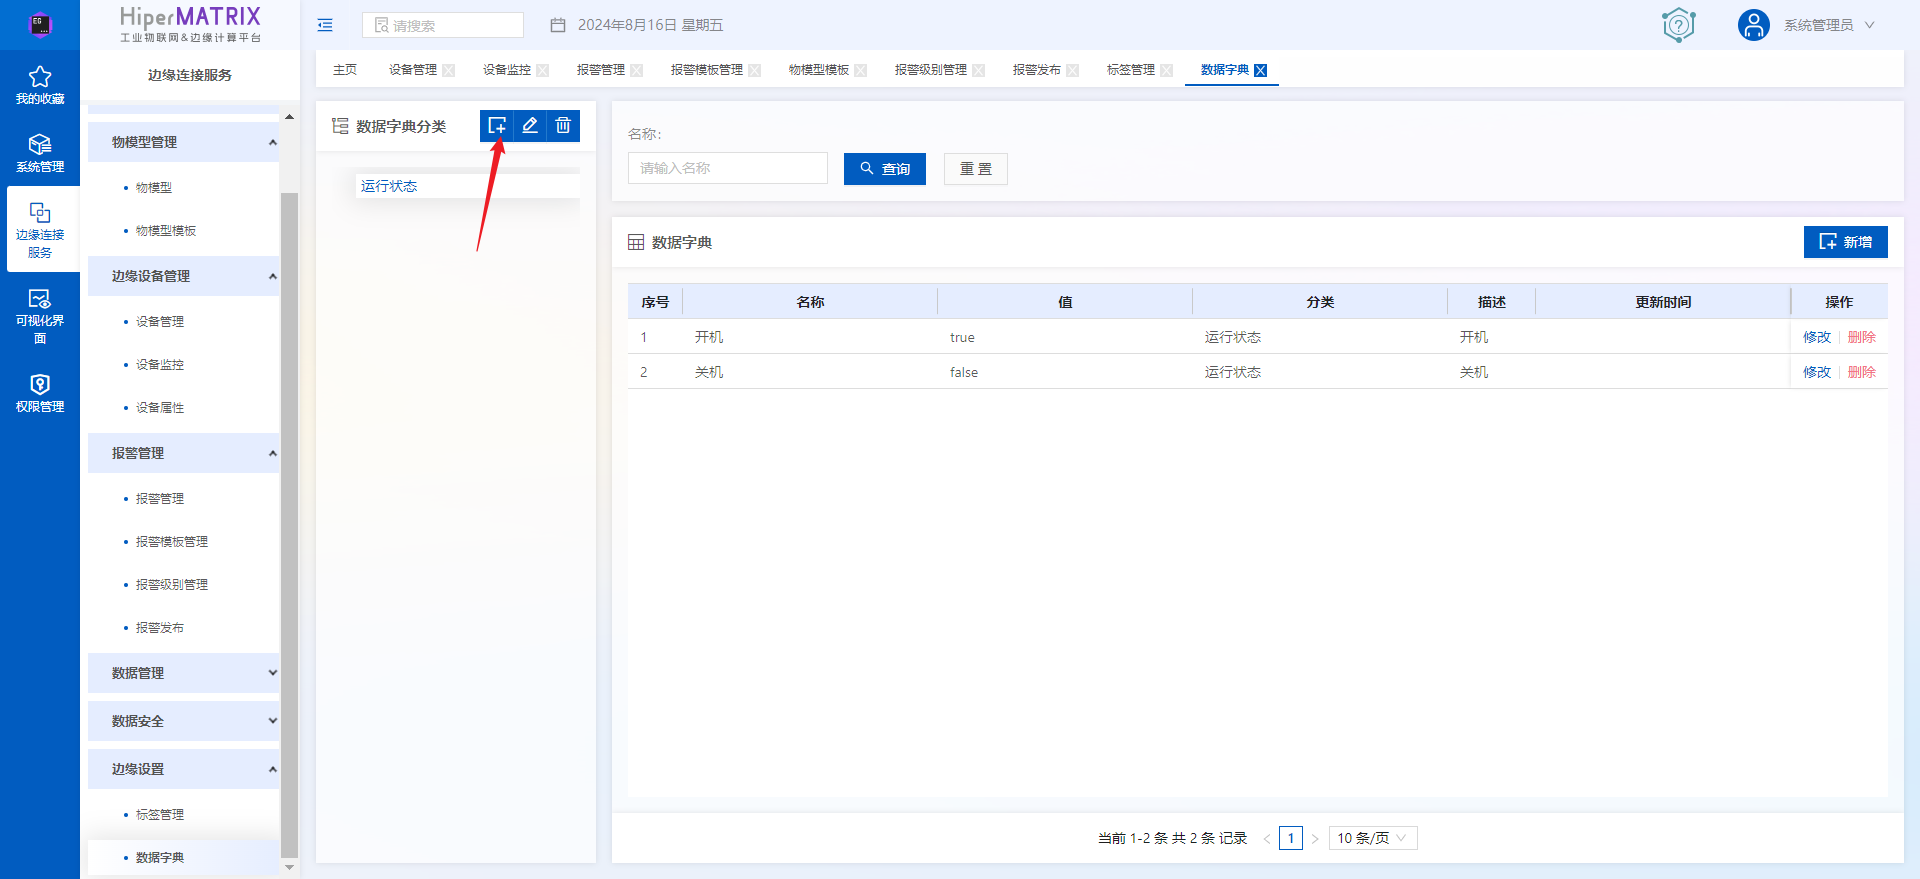Screen dimensions: 1920x879
Task: Close the 报警发布 tab
Action: coord(1073,70)
